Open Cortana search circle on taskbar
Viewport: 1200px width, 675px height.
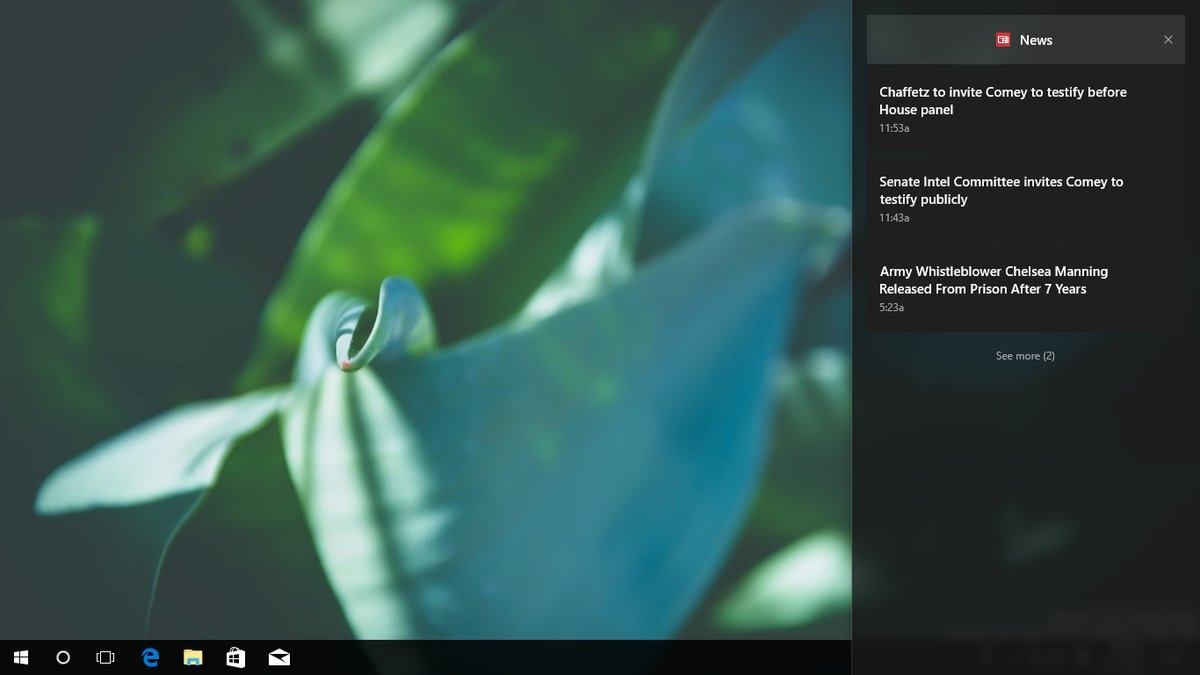click(63, 657)
